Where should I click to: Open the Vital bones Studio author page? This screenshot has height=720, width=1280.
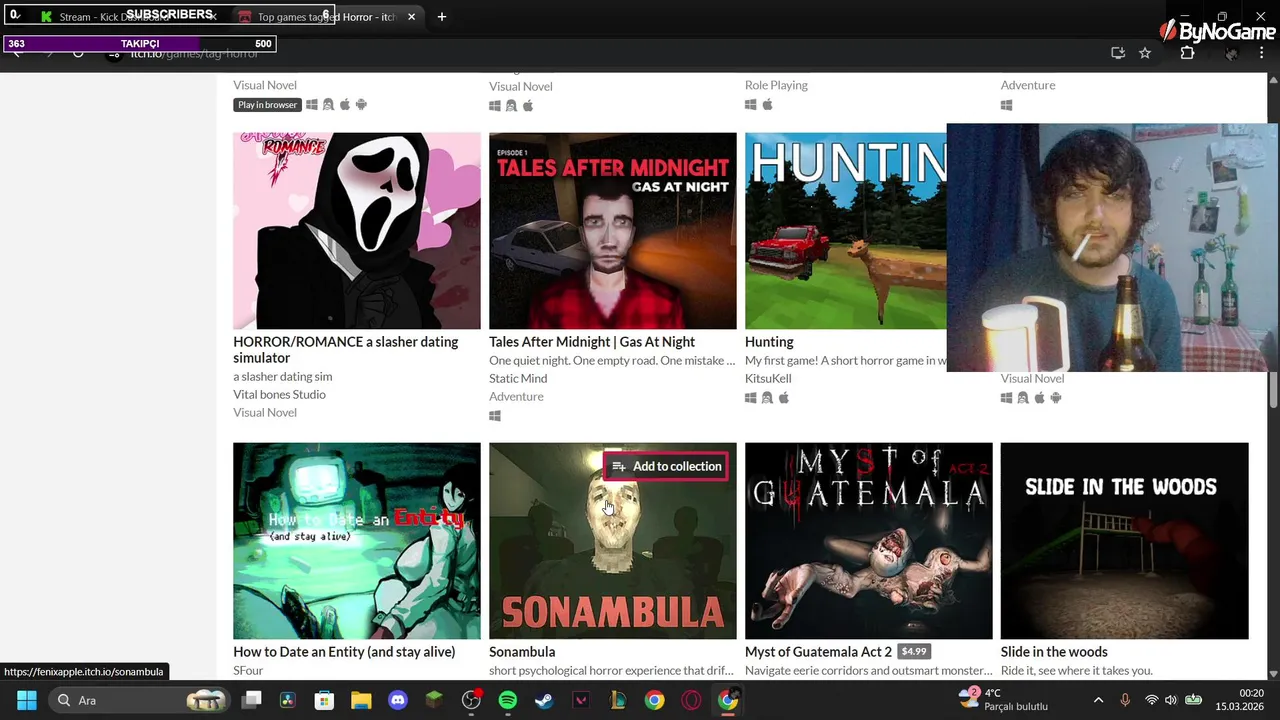tap(279, 394)
